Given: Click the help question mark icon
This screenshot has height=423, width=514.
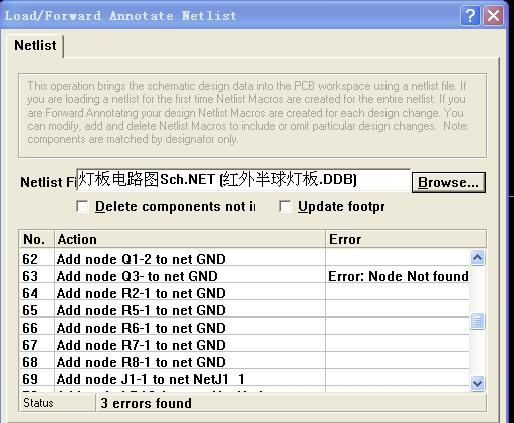Looking at the screenshot, I should coord(470,16).
